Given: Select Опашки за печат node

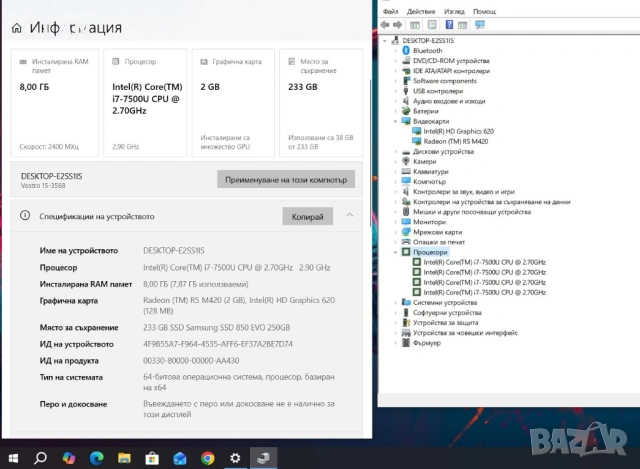Looking at the screenshot, I should tap(439, 242).
